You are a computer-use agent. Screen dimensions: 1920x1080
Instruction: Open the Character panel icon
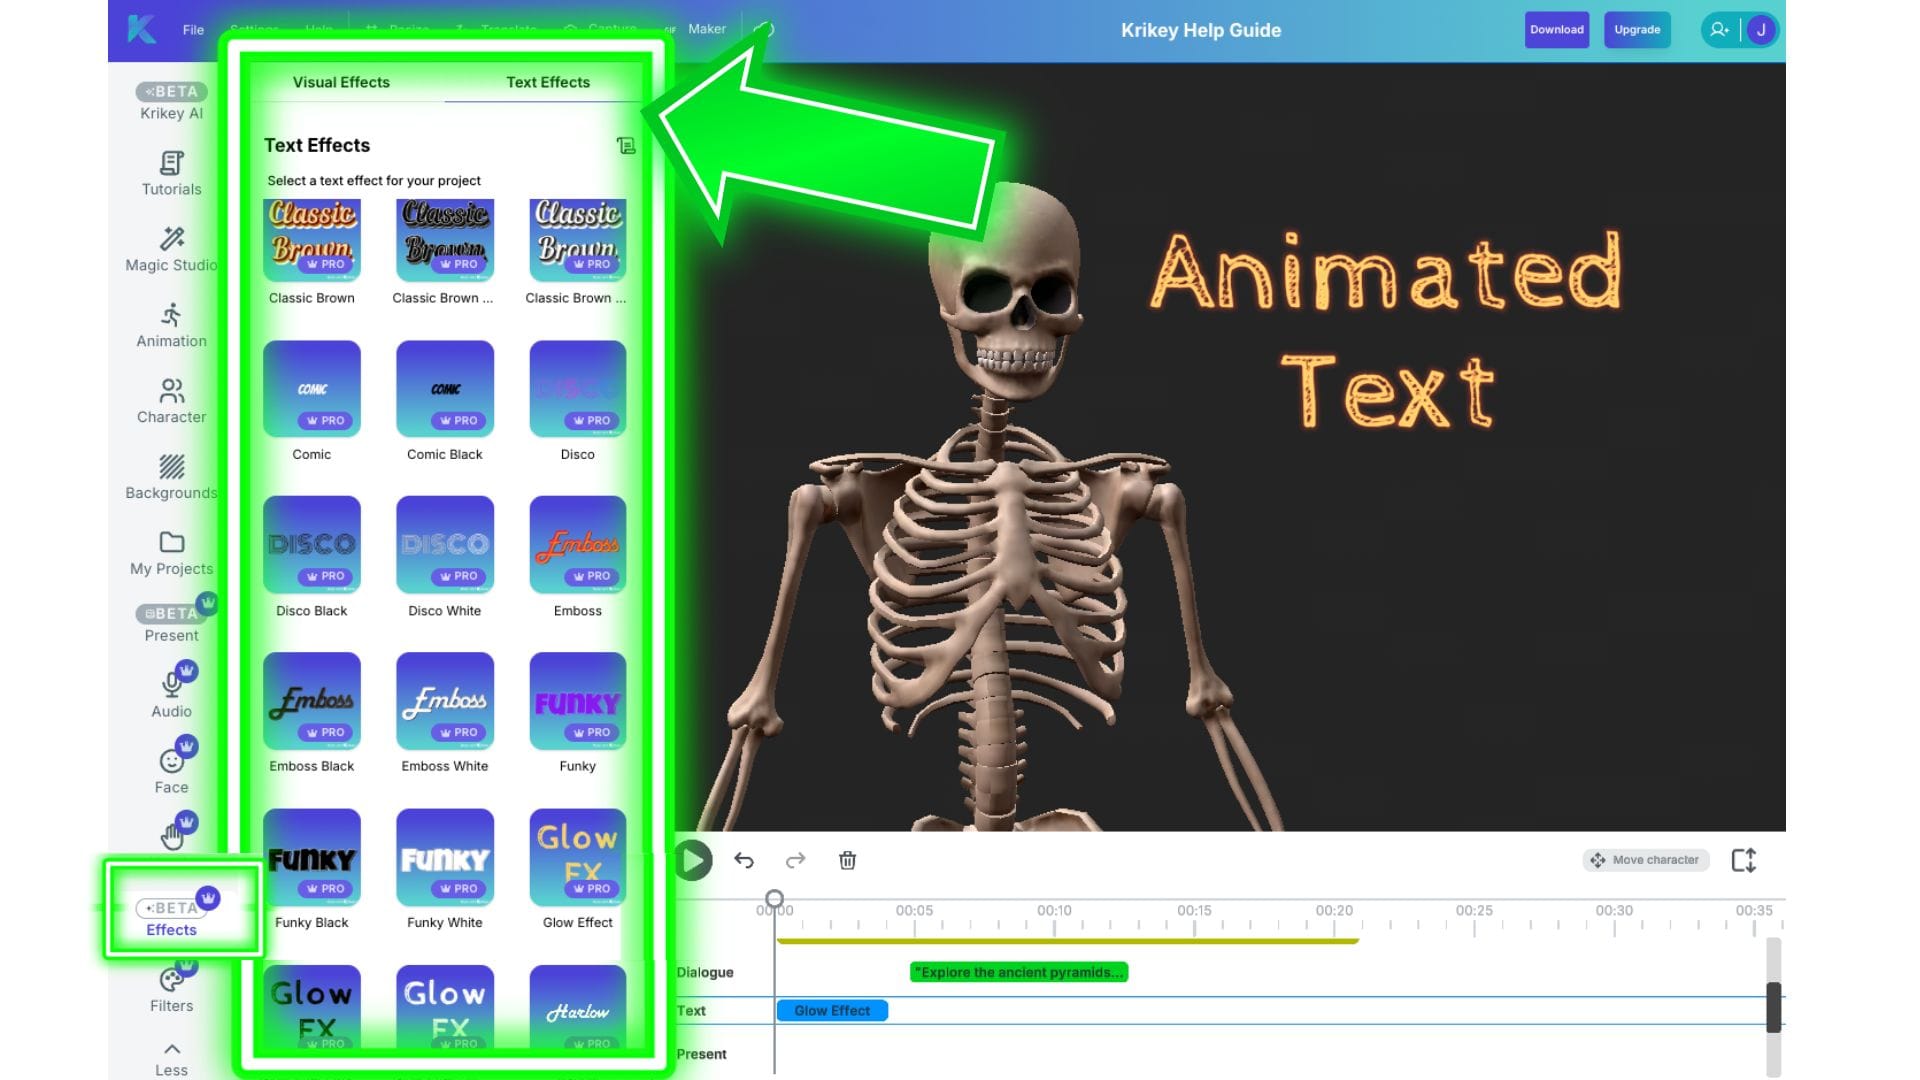[x=171, y=391]
